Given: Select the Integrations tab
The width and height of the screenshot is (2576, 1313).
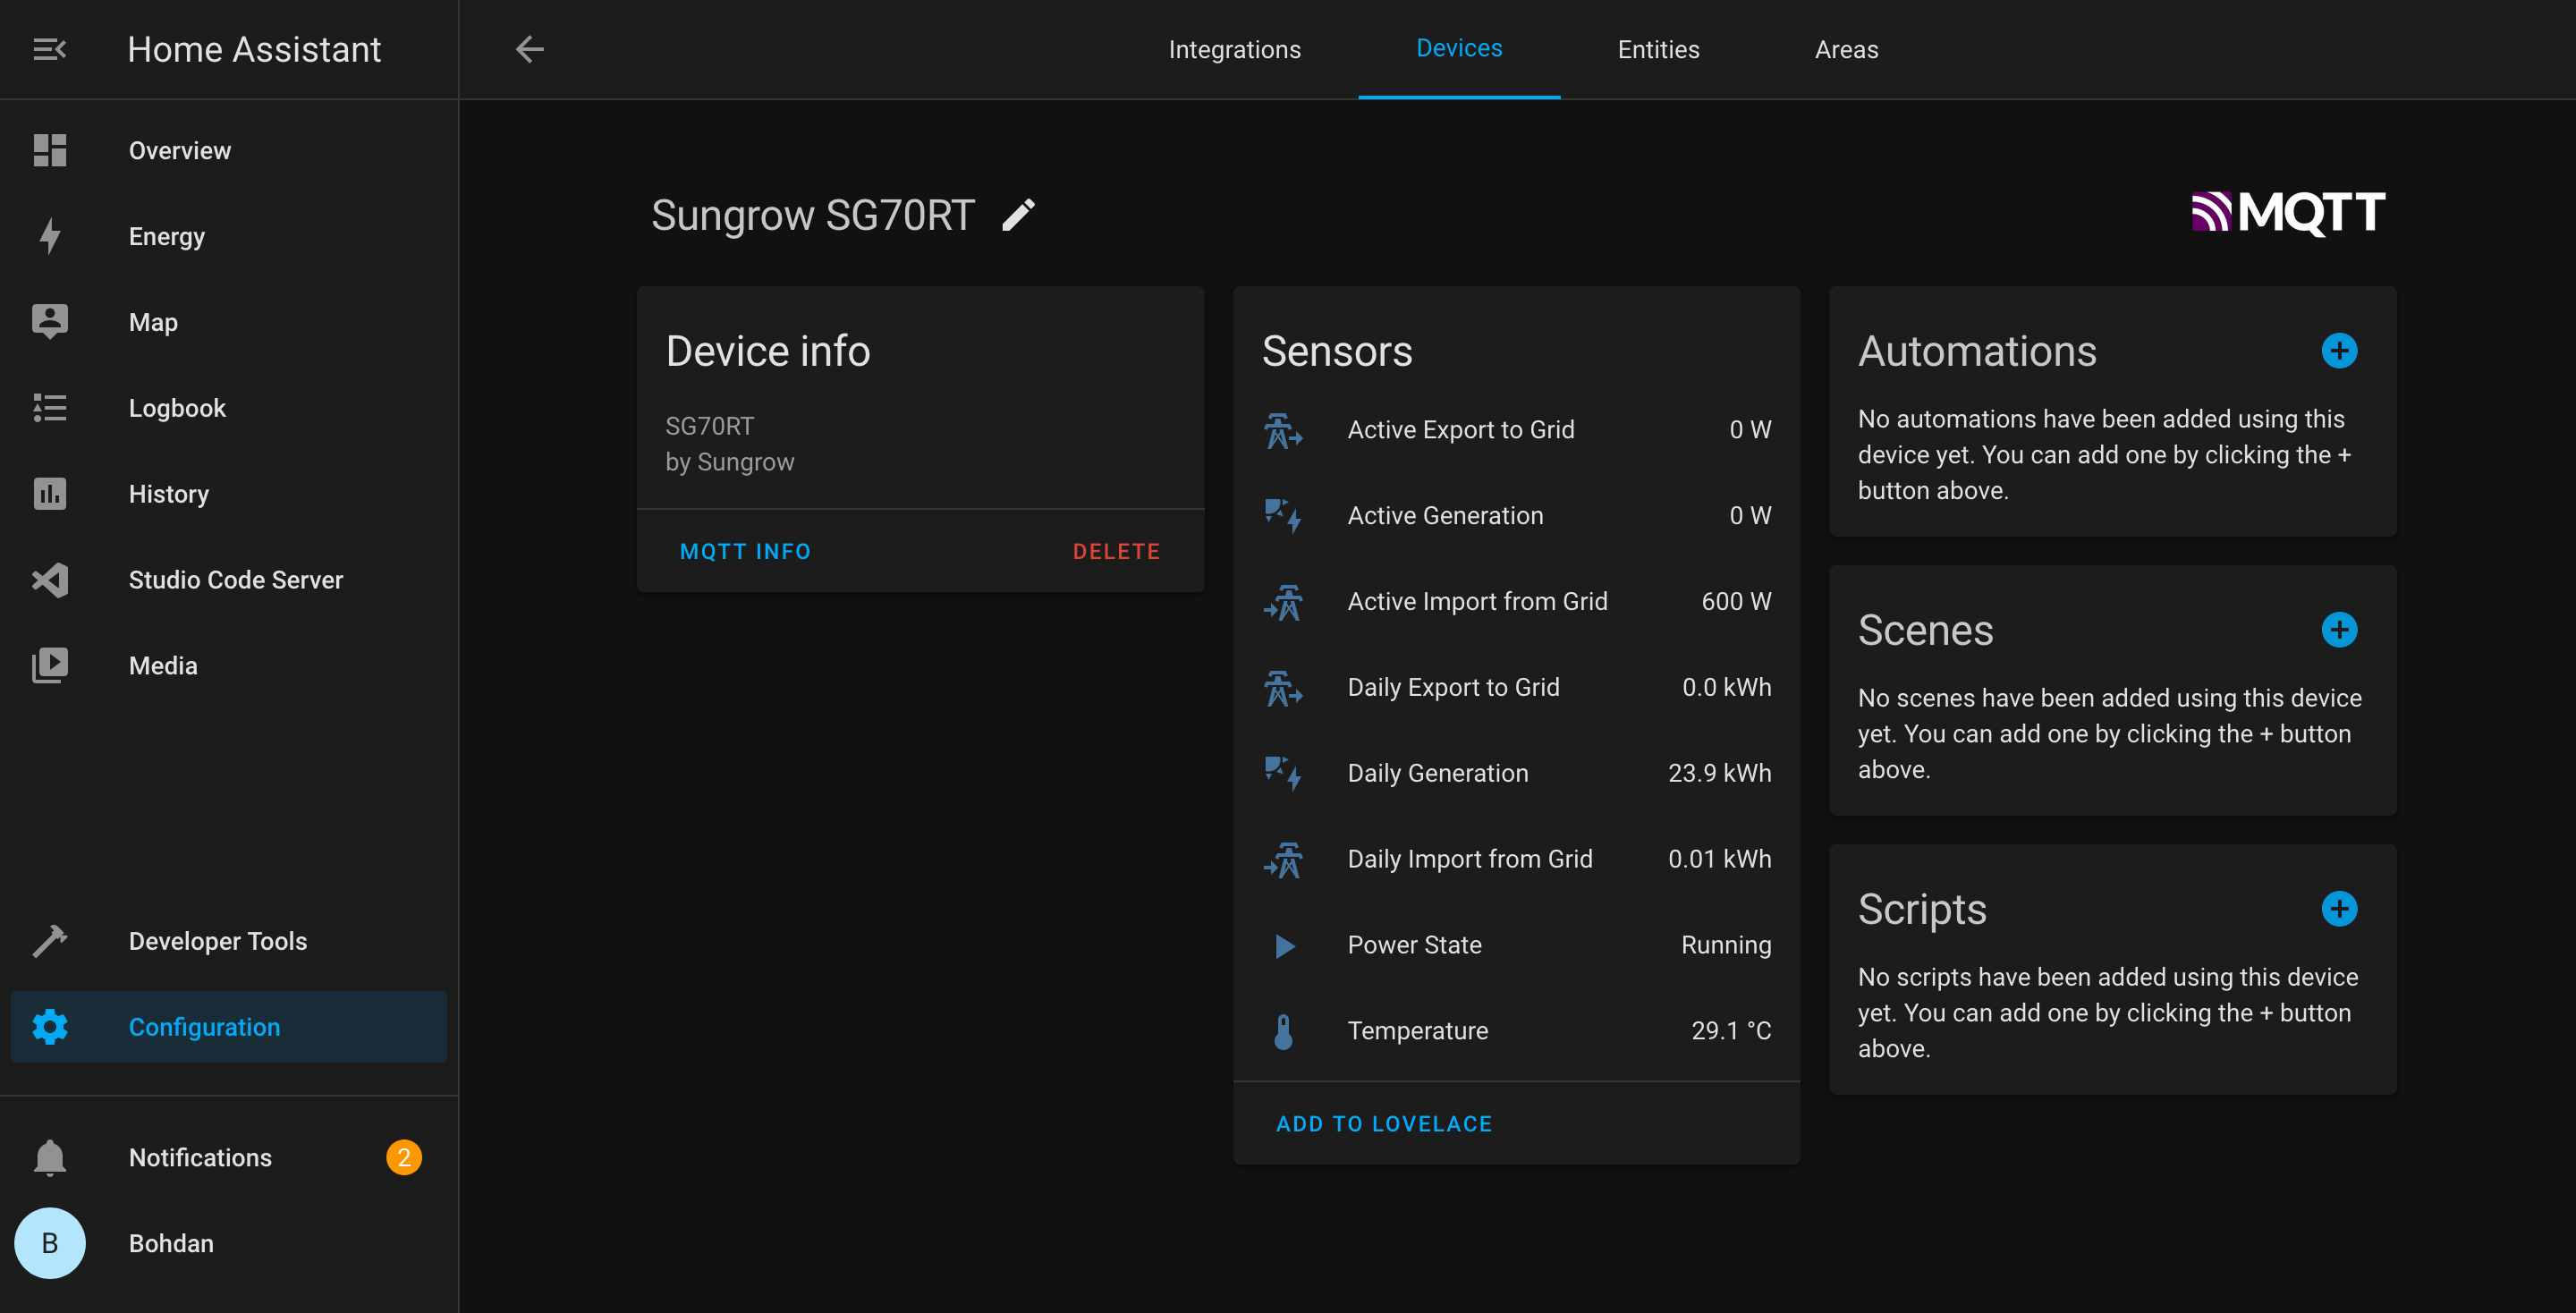Looking at the screenshot, I should (1235, 48).
